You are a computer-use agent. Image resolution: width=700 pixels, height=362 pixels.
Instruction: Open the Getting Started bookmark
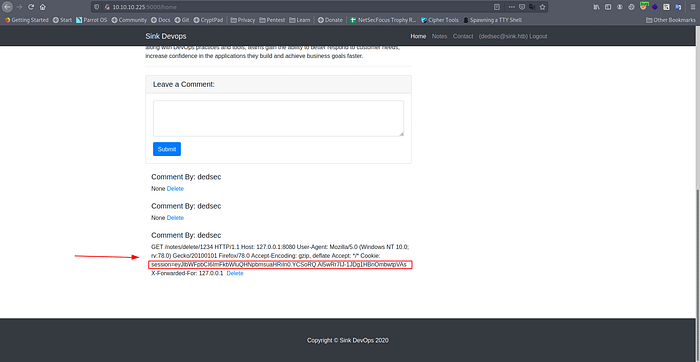pos(27,20)
